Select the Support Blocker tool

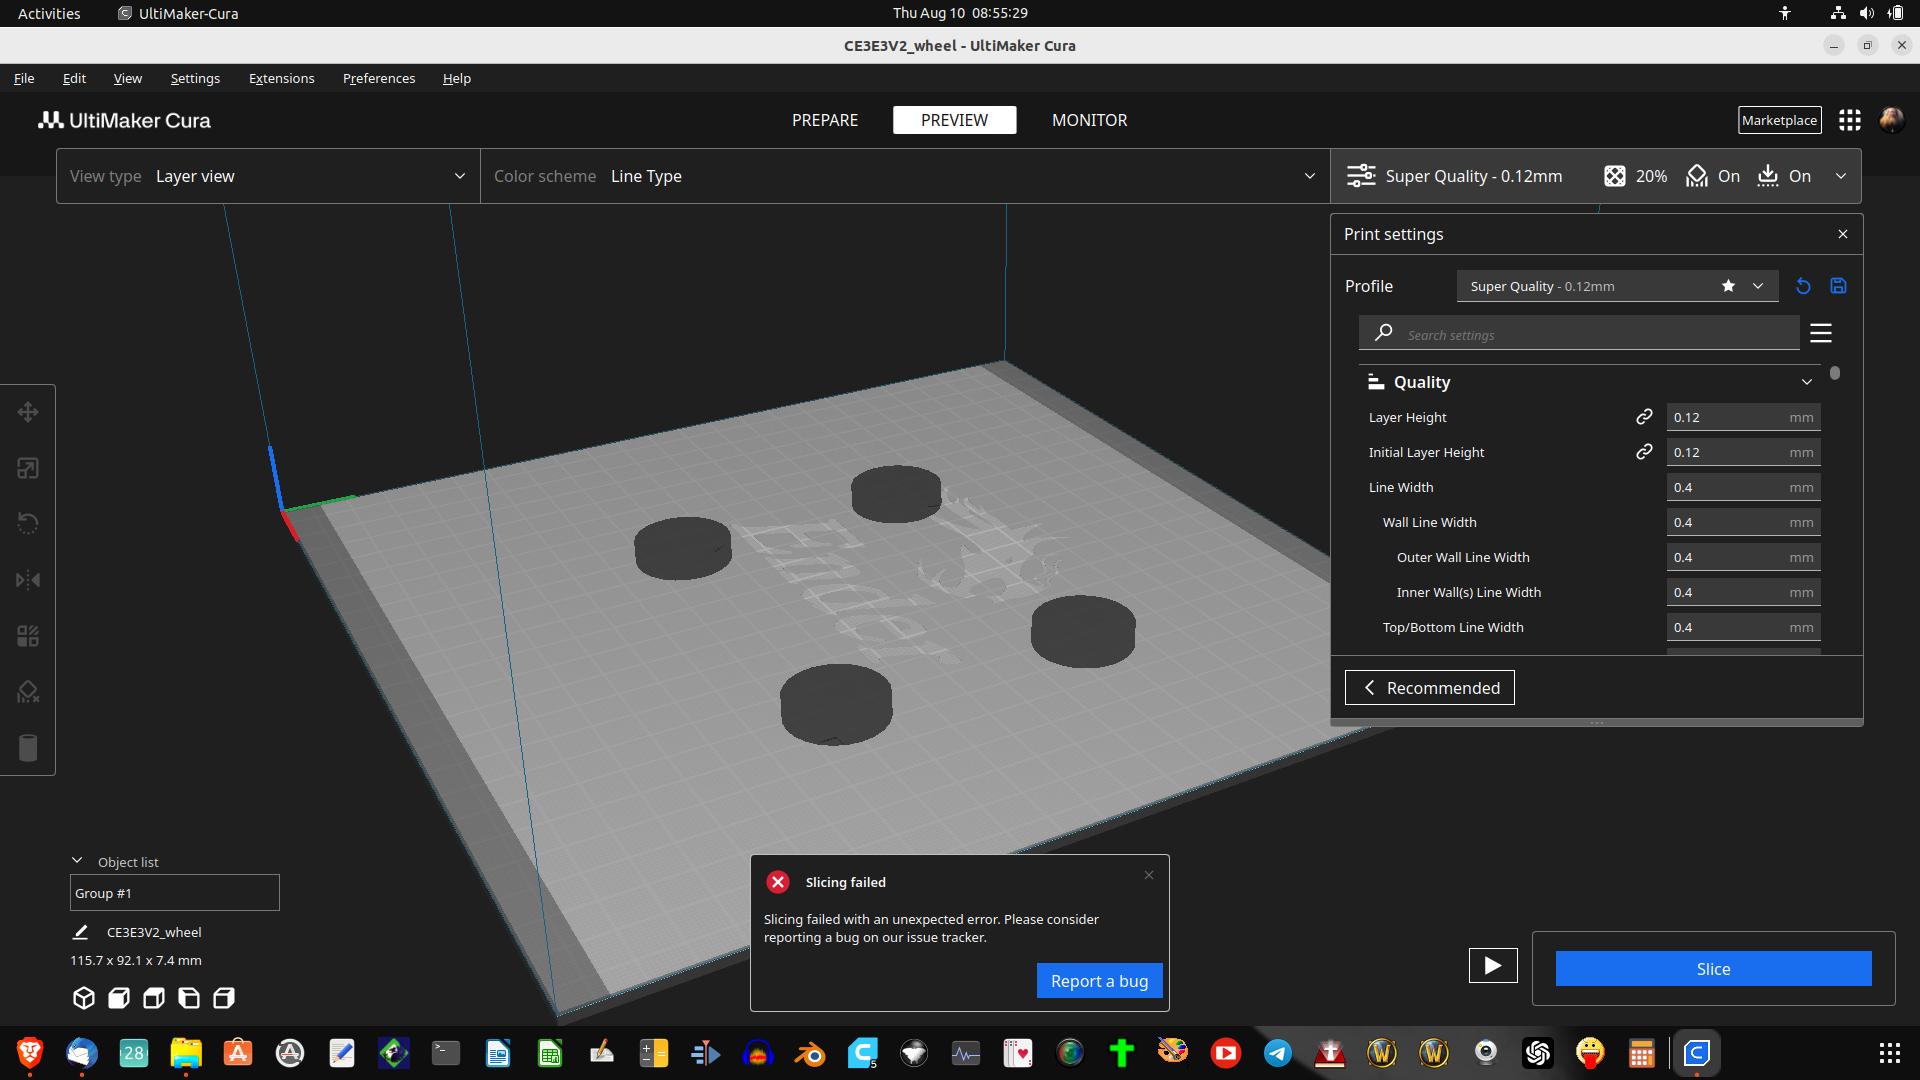pyautogui.click(x=27, y=691)
